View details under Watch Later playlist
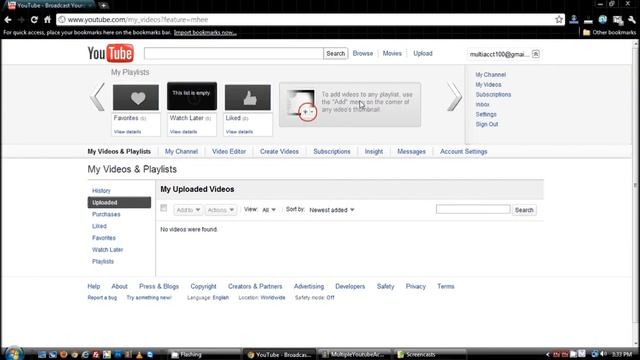This screenshot has width=640, height=360. (x=184, y=132)
